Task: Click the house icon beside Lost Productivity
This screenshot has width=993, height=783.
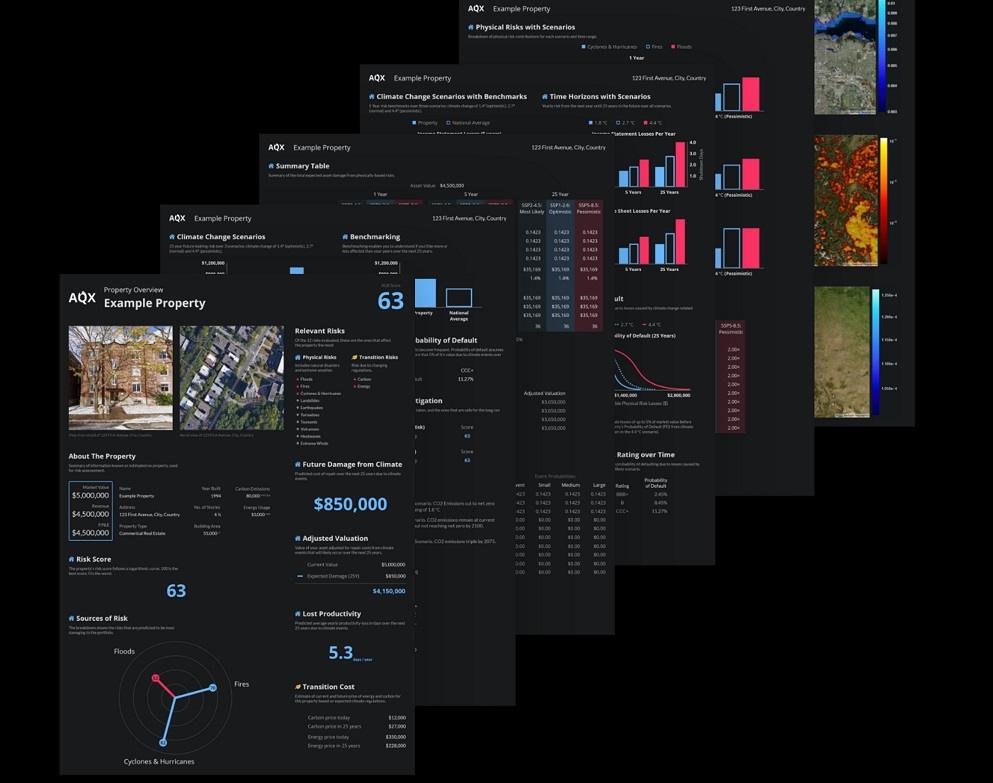Action: click(x=298, y=614)
